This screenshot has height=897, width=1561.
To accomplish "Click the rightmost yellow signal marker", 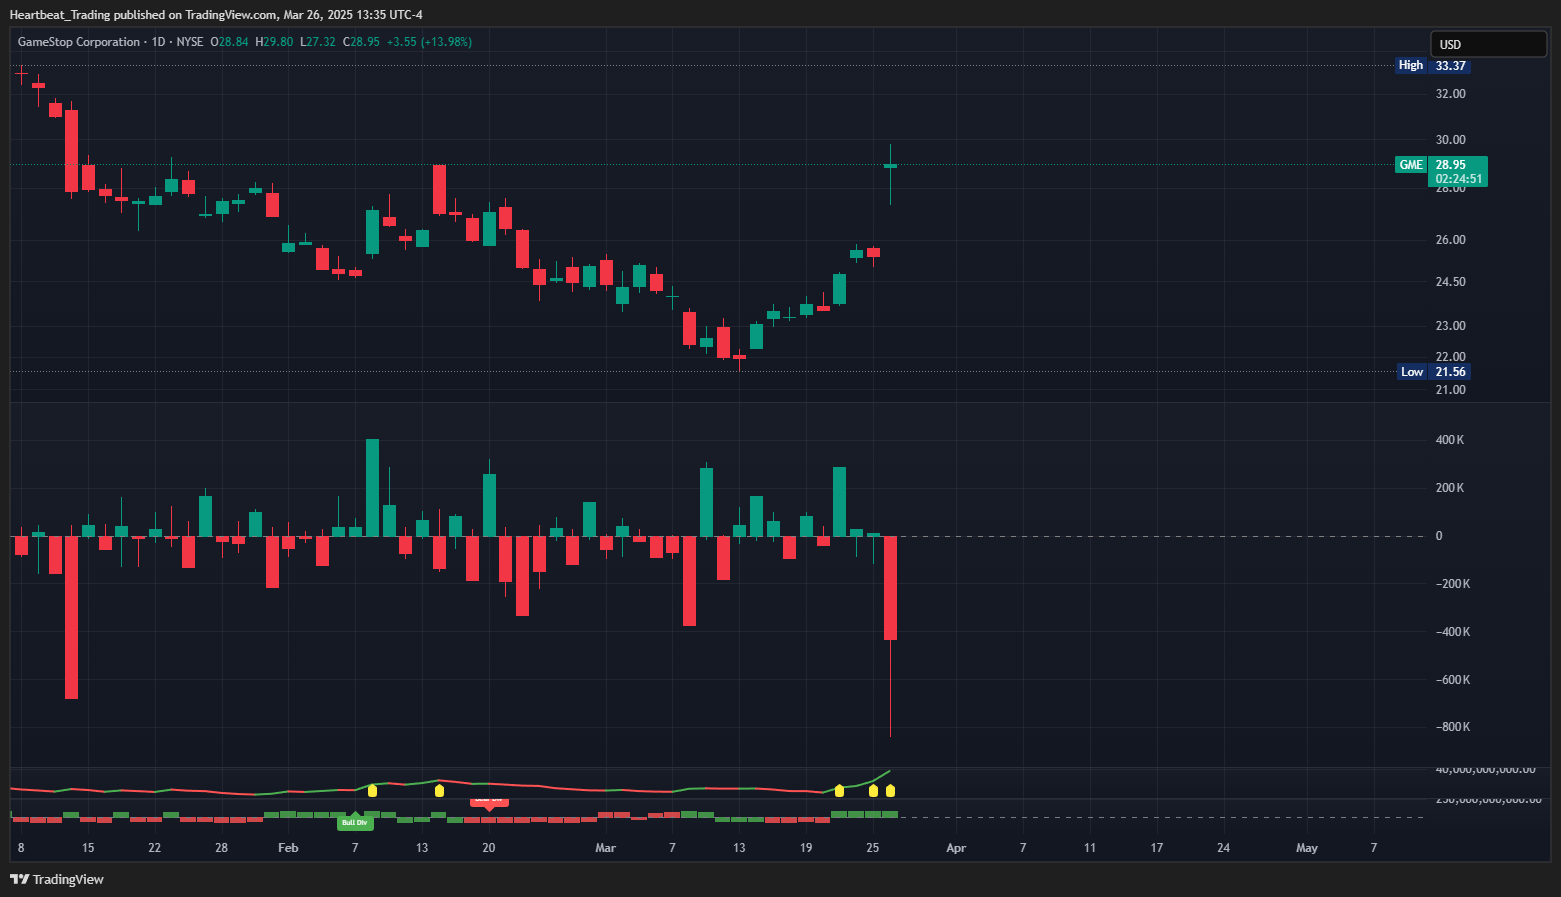I will [890, 791].
